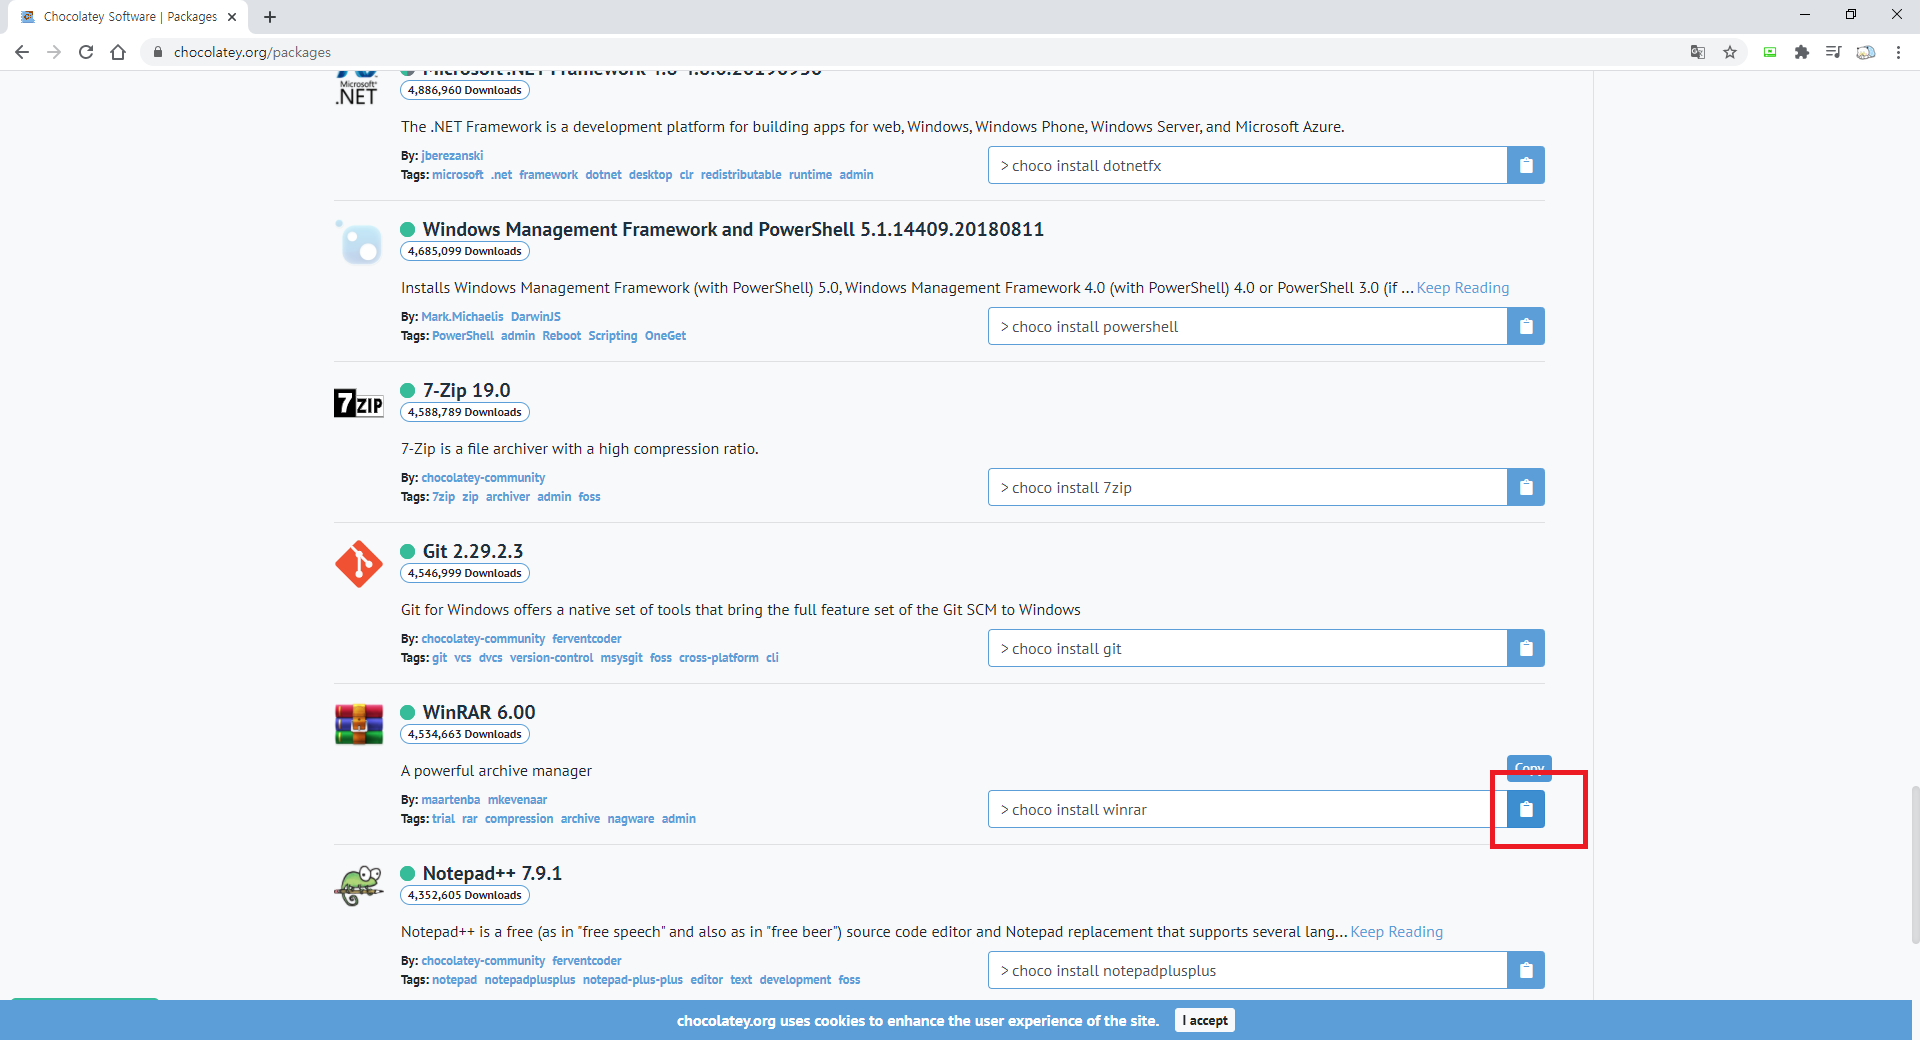Open the Chrome three-dot menu
The image size is (1920, 1040).
(x=1898, y=52)
